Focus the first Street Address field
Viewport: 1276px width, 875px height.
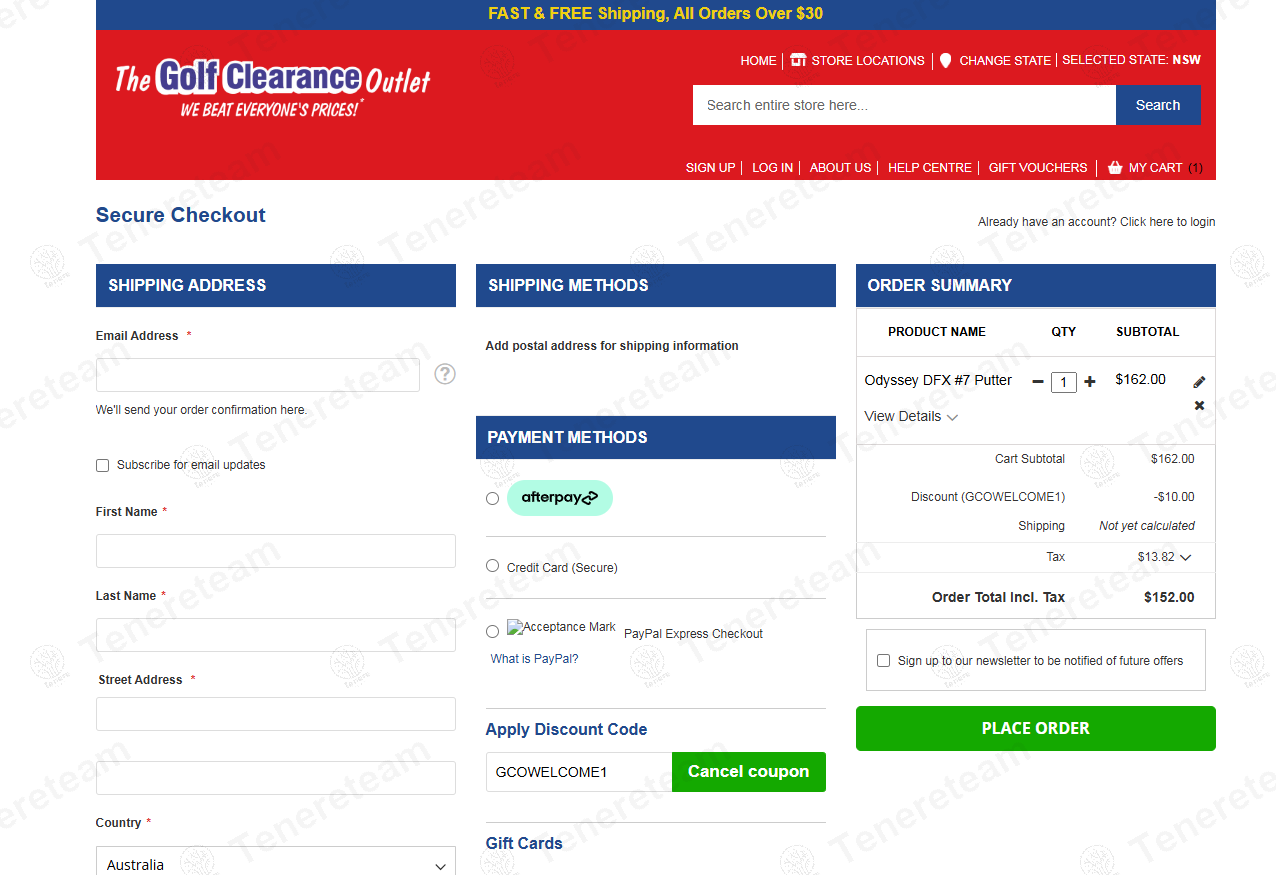276,714
